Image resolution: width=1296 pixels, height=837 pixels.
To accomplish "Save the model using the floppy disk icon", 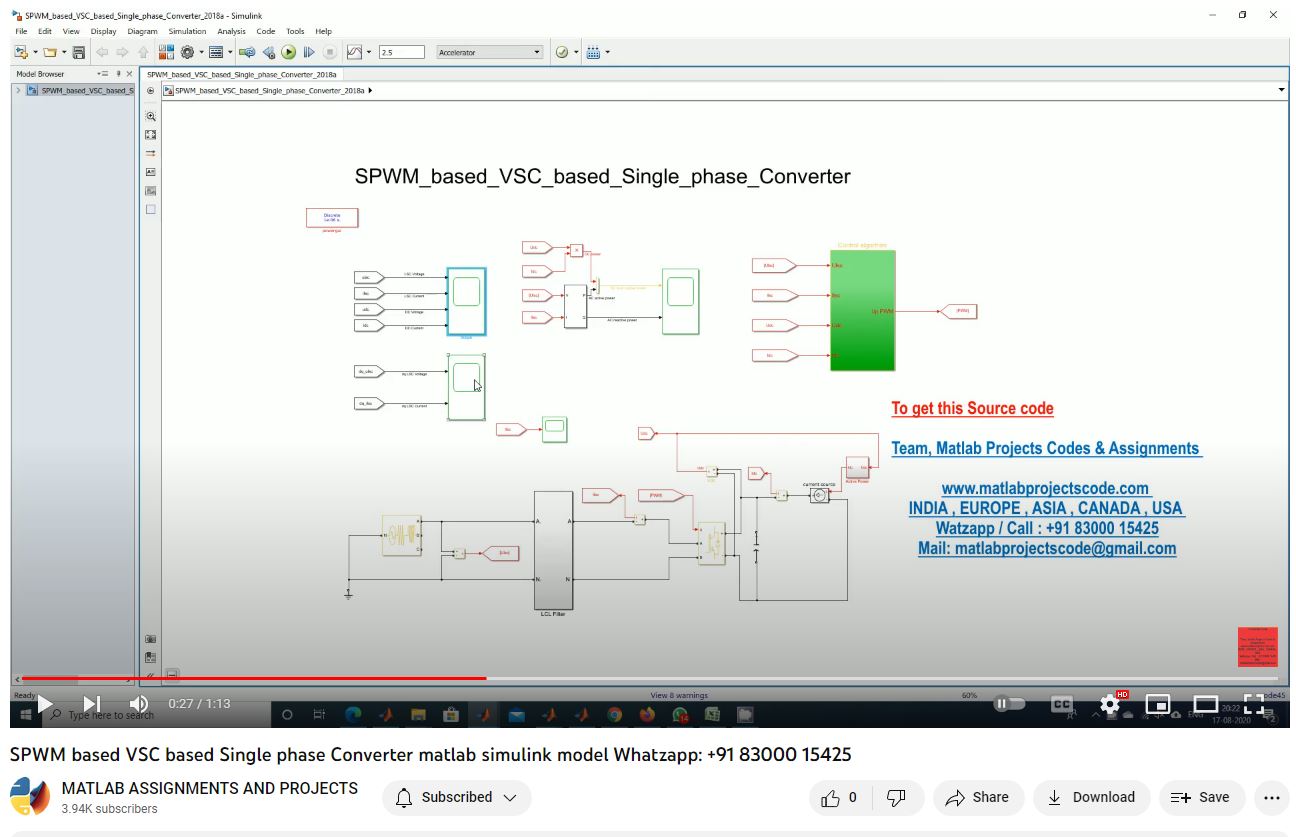I will click(x=79, y=52).
